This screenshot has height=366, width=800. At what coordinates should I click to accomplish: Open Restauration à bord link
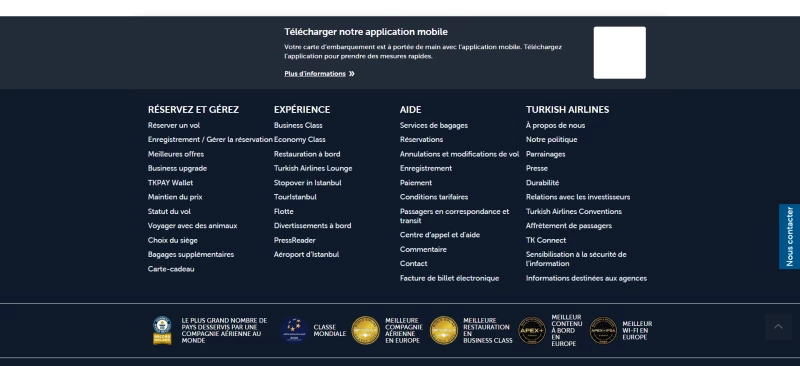click(307, 154)
